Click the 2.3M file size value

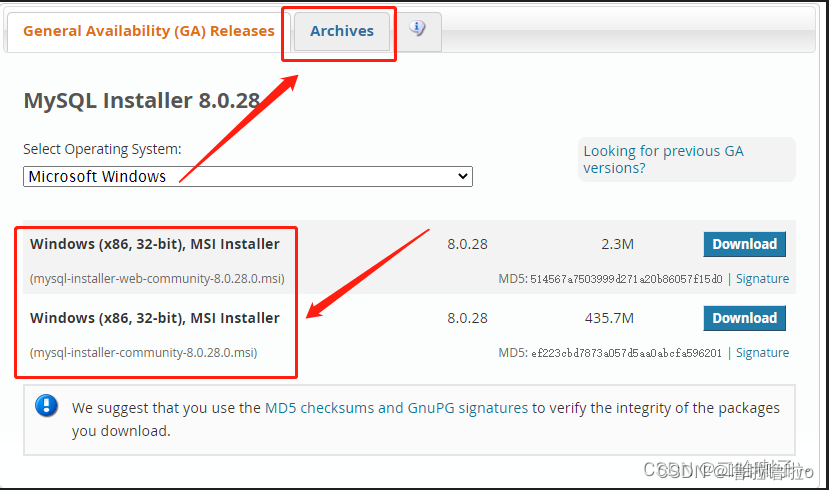pos(618,244)
